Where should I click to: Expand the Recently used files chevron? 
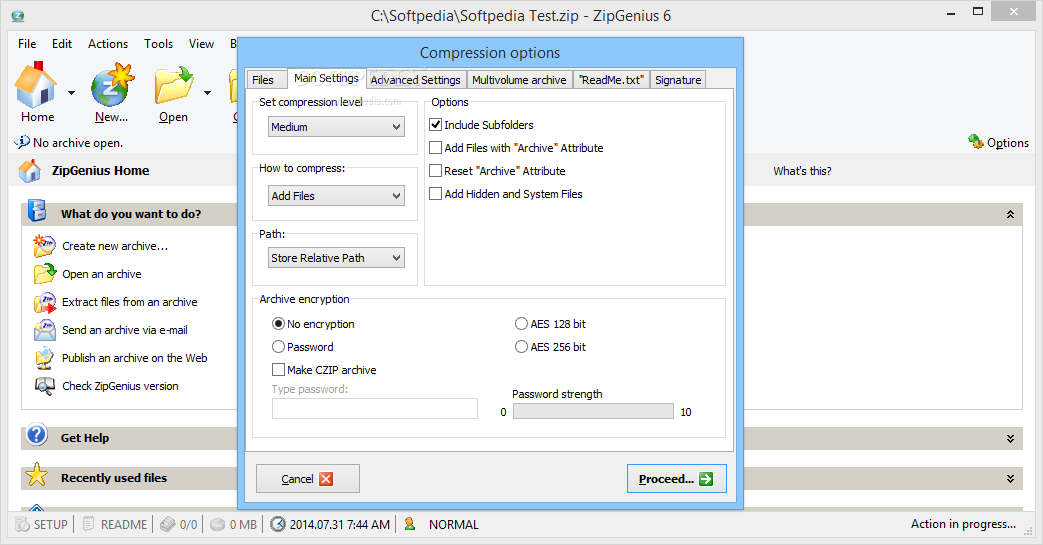point(1010,478)
